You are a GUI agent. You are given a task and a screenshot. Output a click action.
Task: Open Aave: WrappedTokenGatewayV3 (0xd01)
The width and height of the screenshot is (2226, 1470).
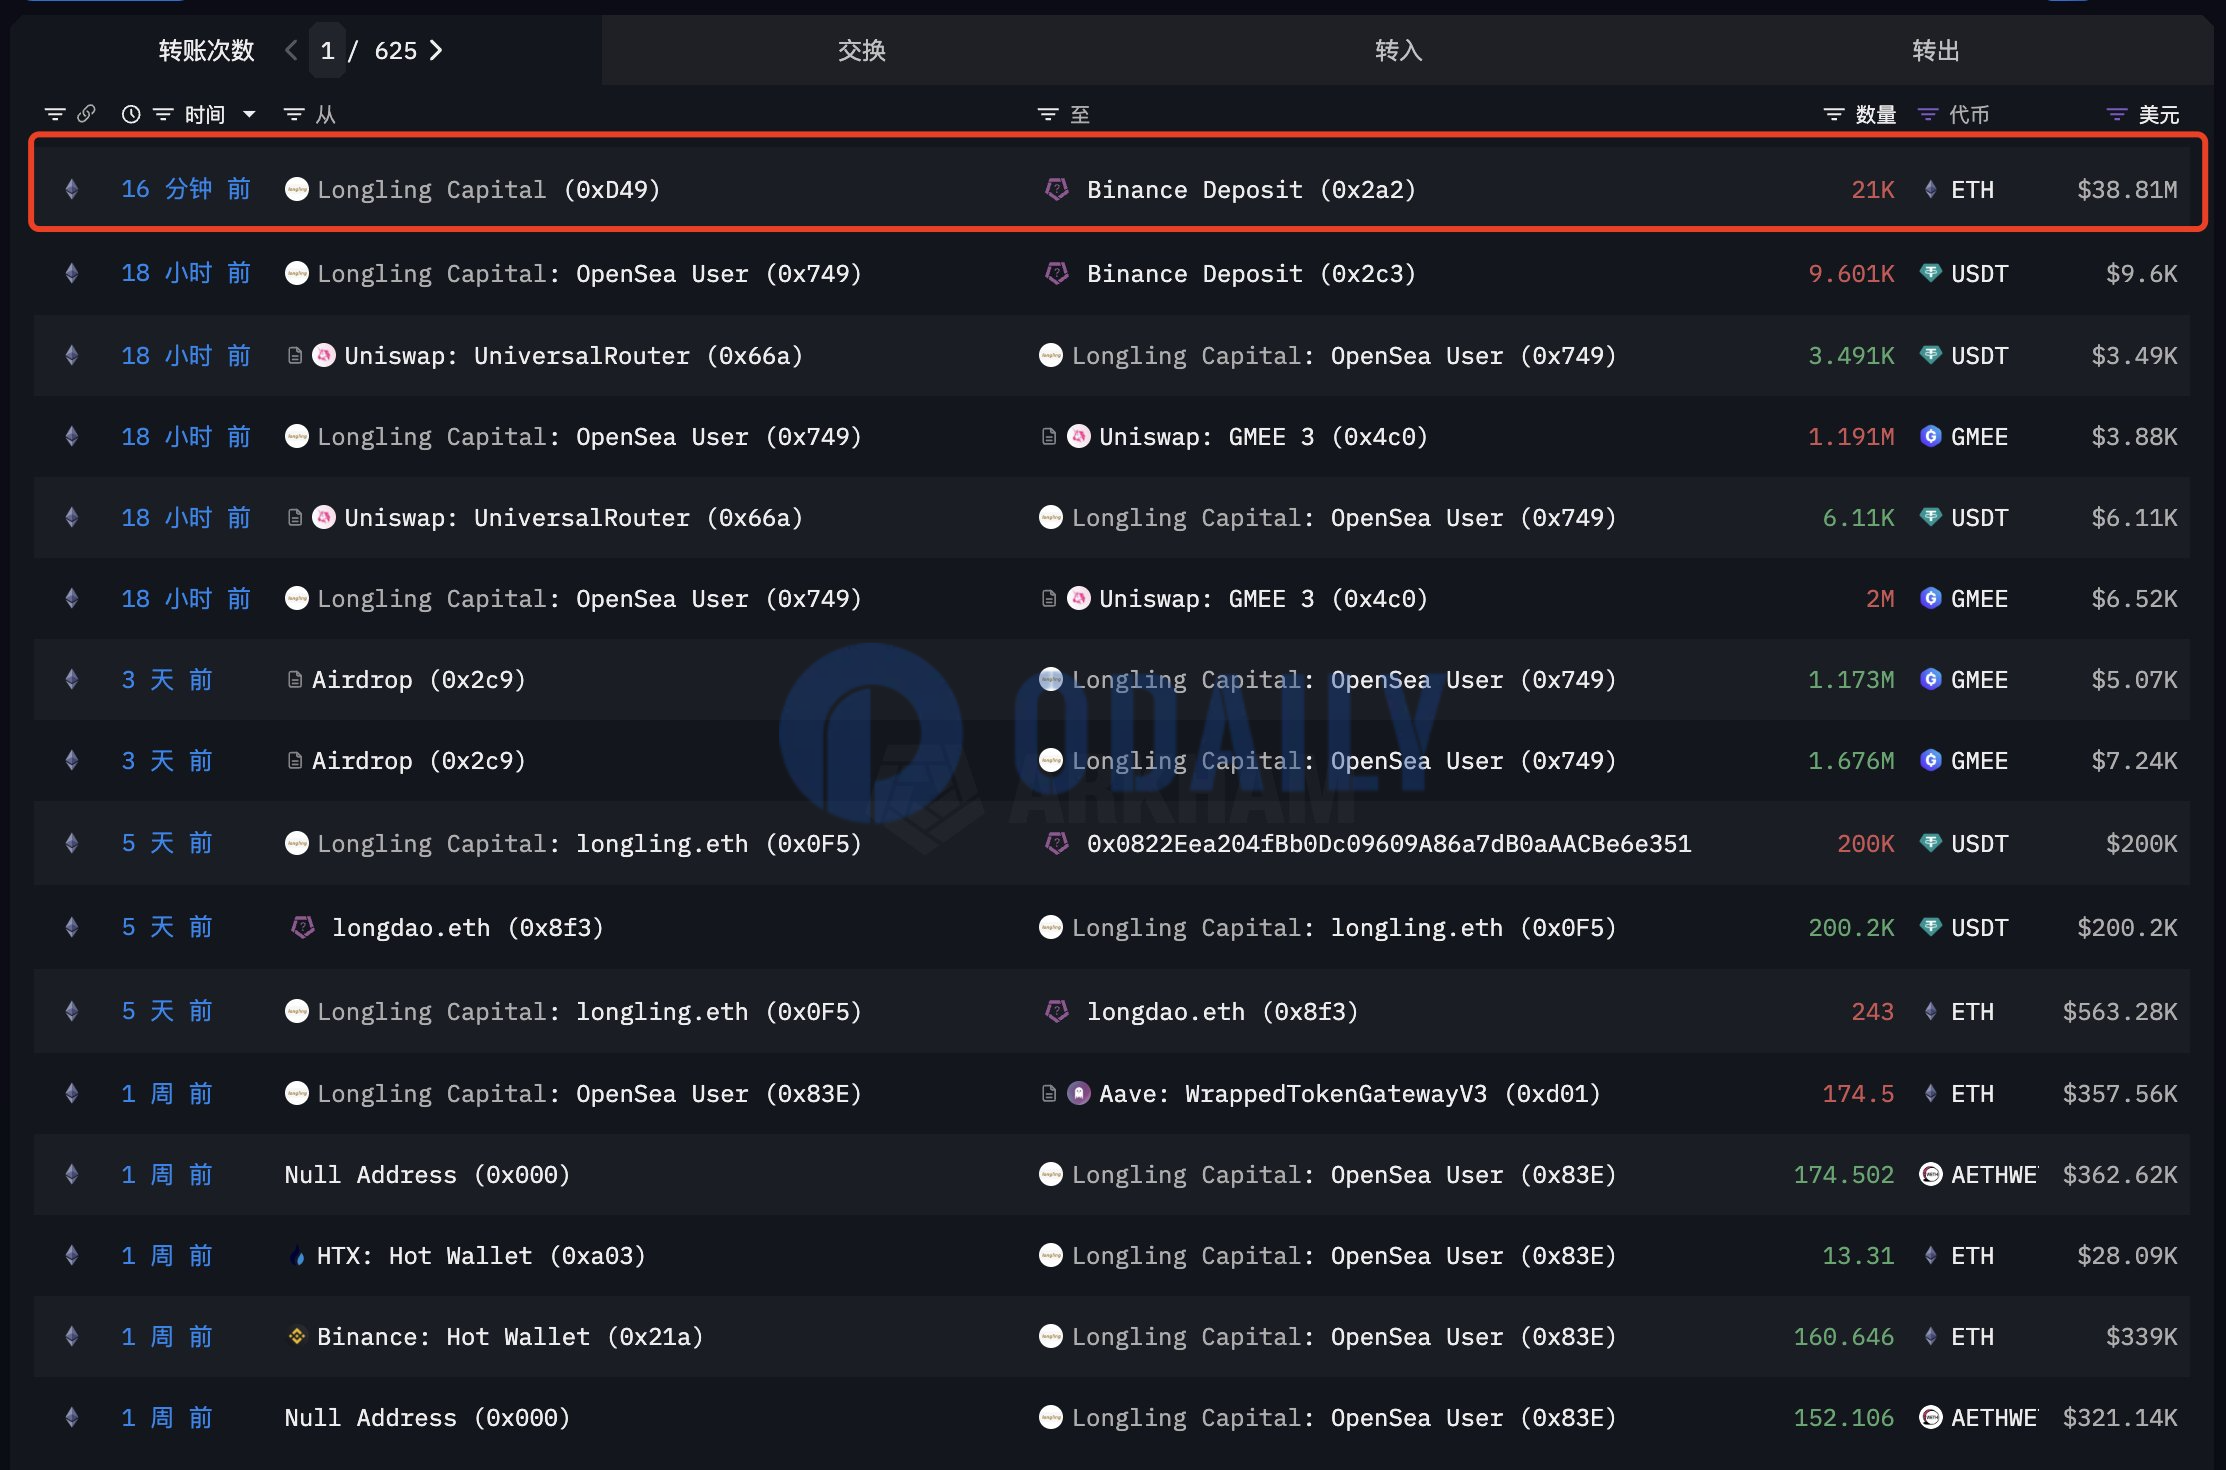coord(1350,1094)
